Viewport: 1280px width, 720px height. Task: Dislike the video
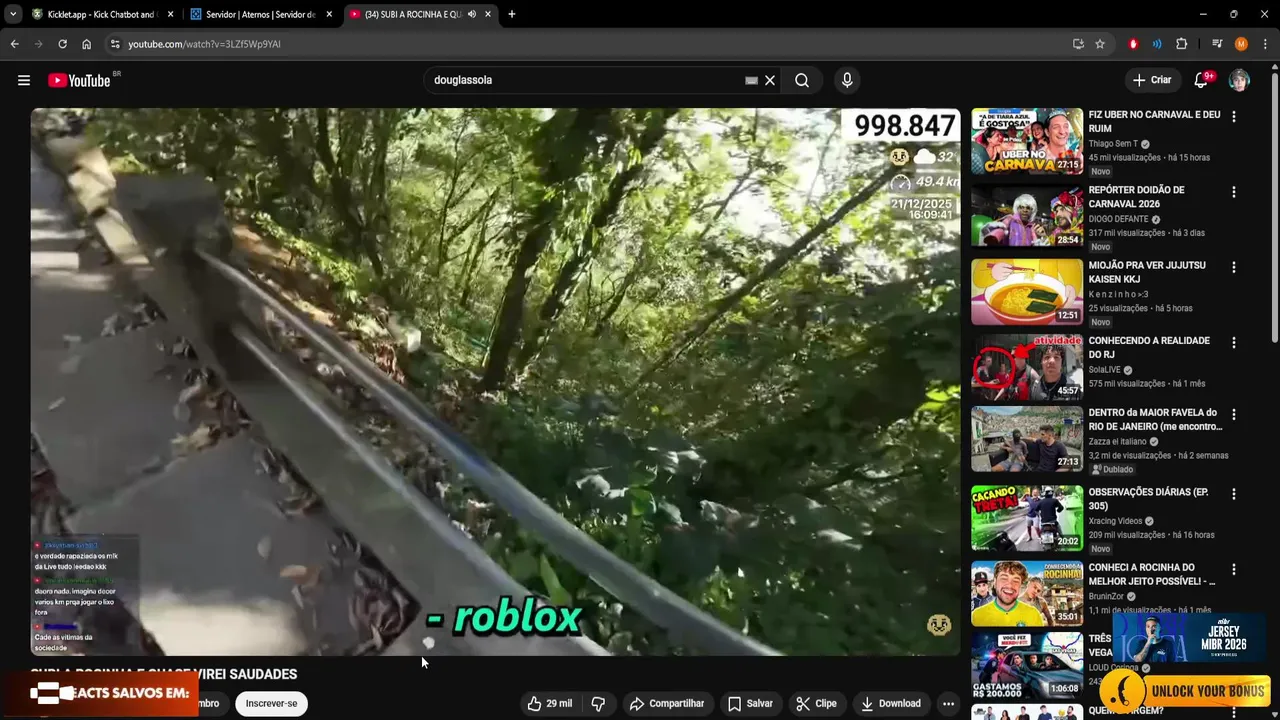[x=598, y=703]
